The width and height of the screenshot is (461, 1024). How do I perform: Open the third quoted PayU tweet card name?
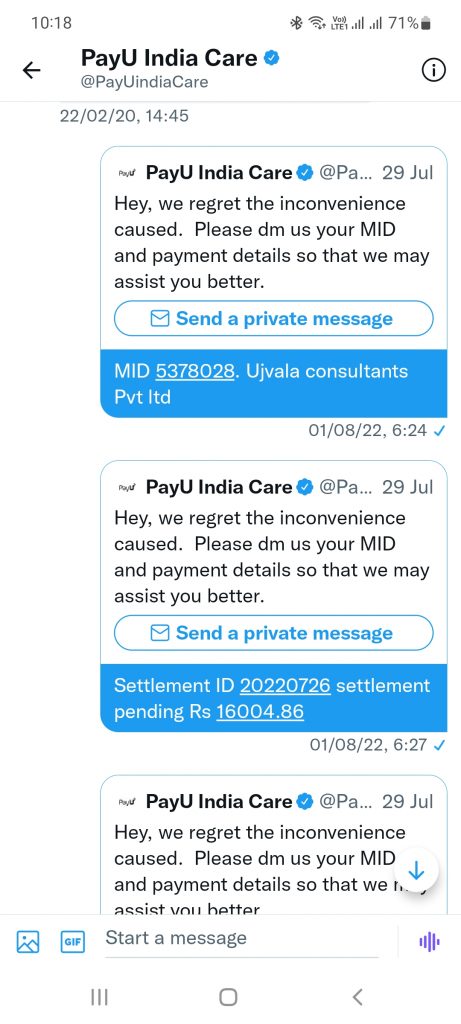click(219, 801)
